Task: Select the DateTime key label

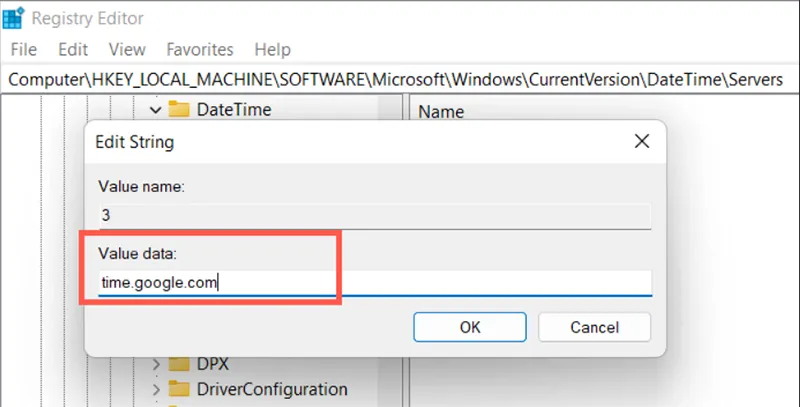Action: (233, 109)
